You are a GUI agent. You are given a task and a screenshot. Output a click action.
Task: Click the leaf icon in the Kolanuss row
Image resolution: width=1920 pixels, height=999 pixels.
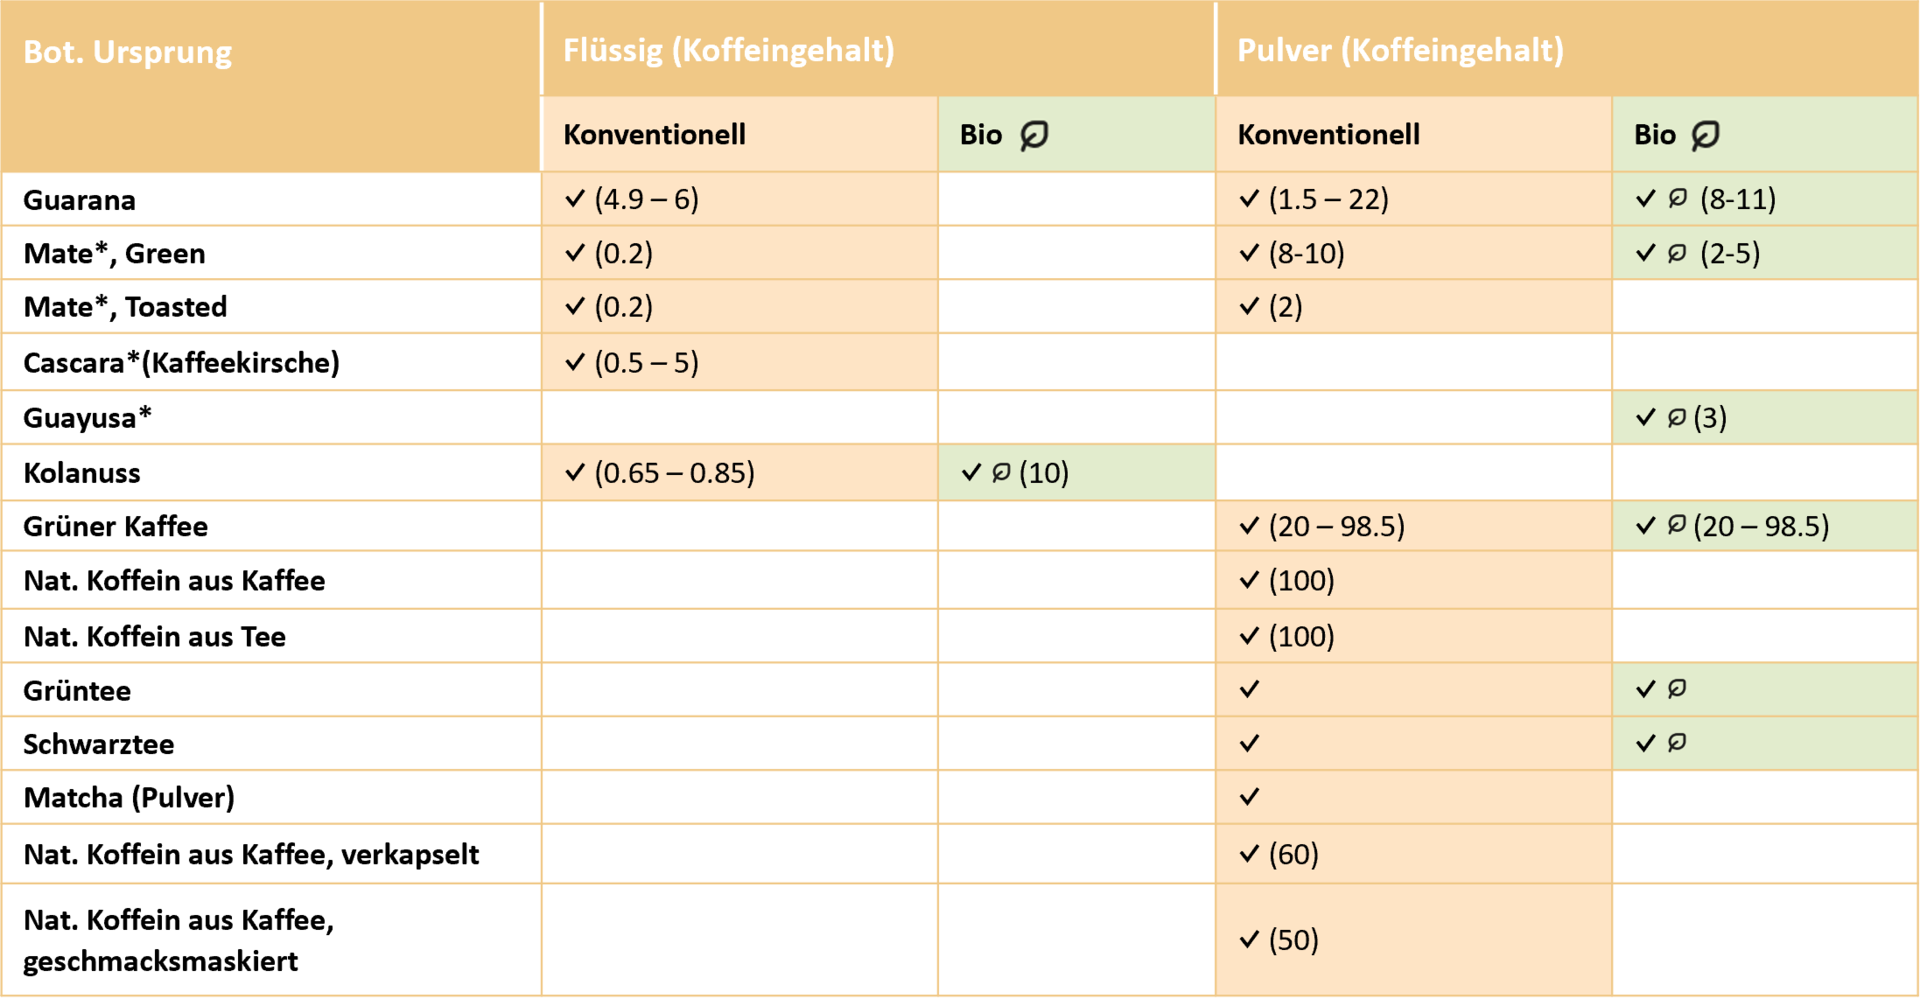coord(1001,472)
